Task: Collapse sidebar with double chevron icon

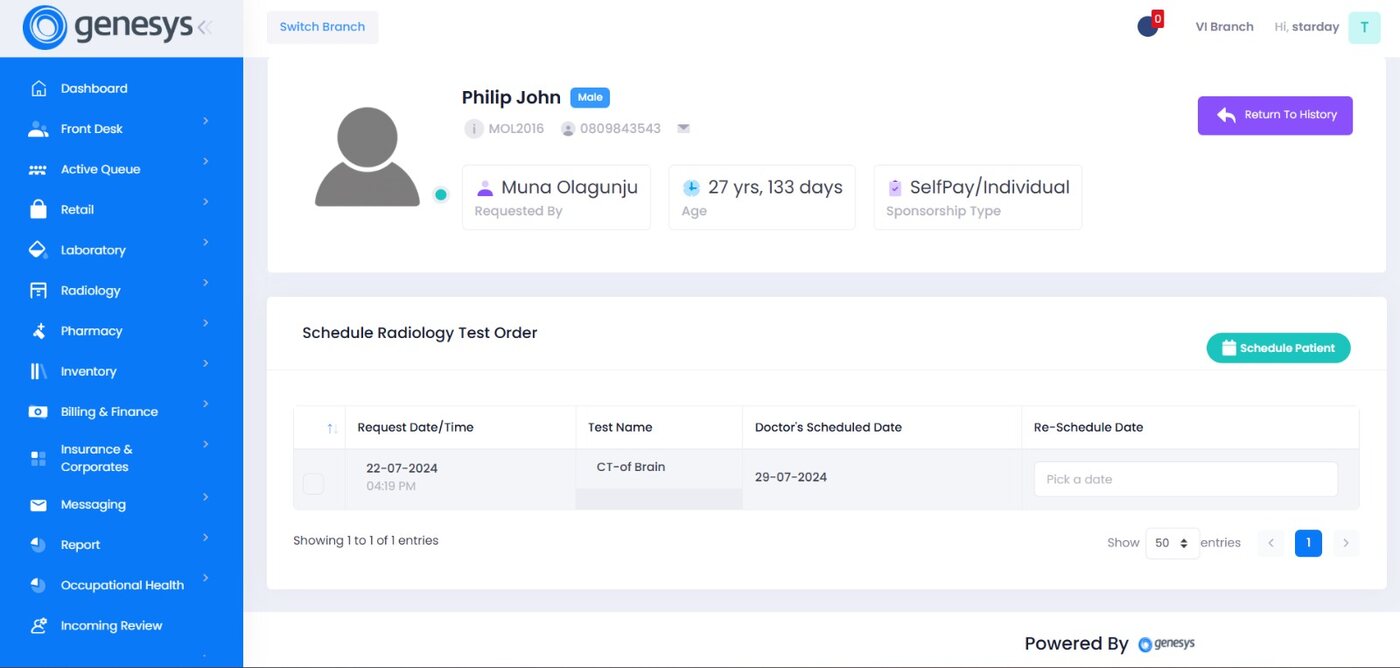Action: (205, 28)
